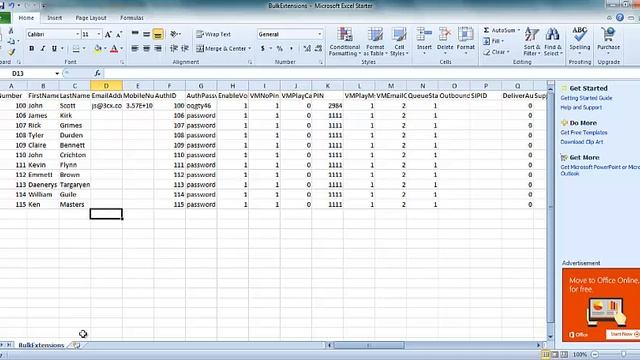Switch to Formulas tab
The image size is (640, 360).
click(132, 18)
